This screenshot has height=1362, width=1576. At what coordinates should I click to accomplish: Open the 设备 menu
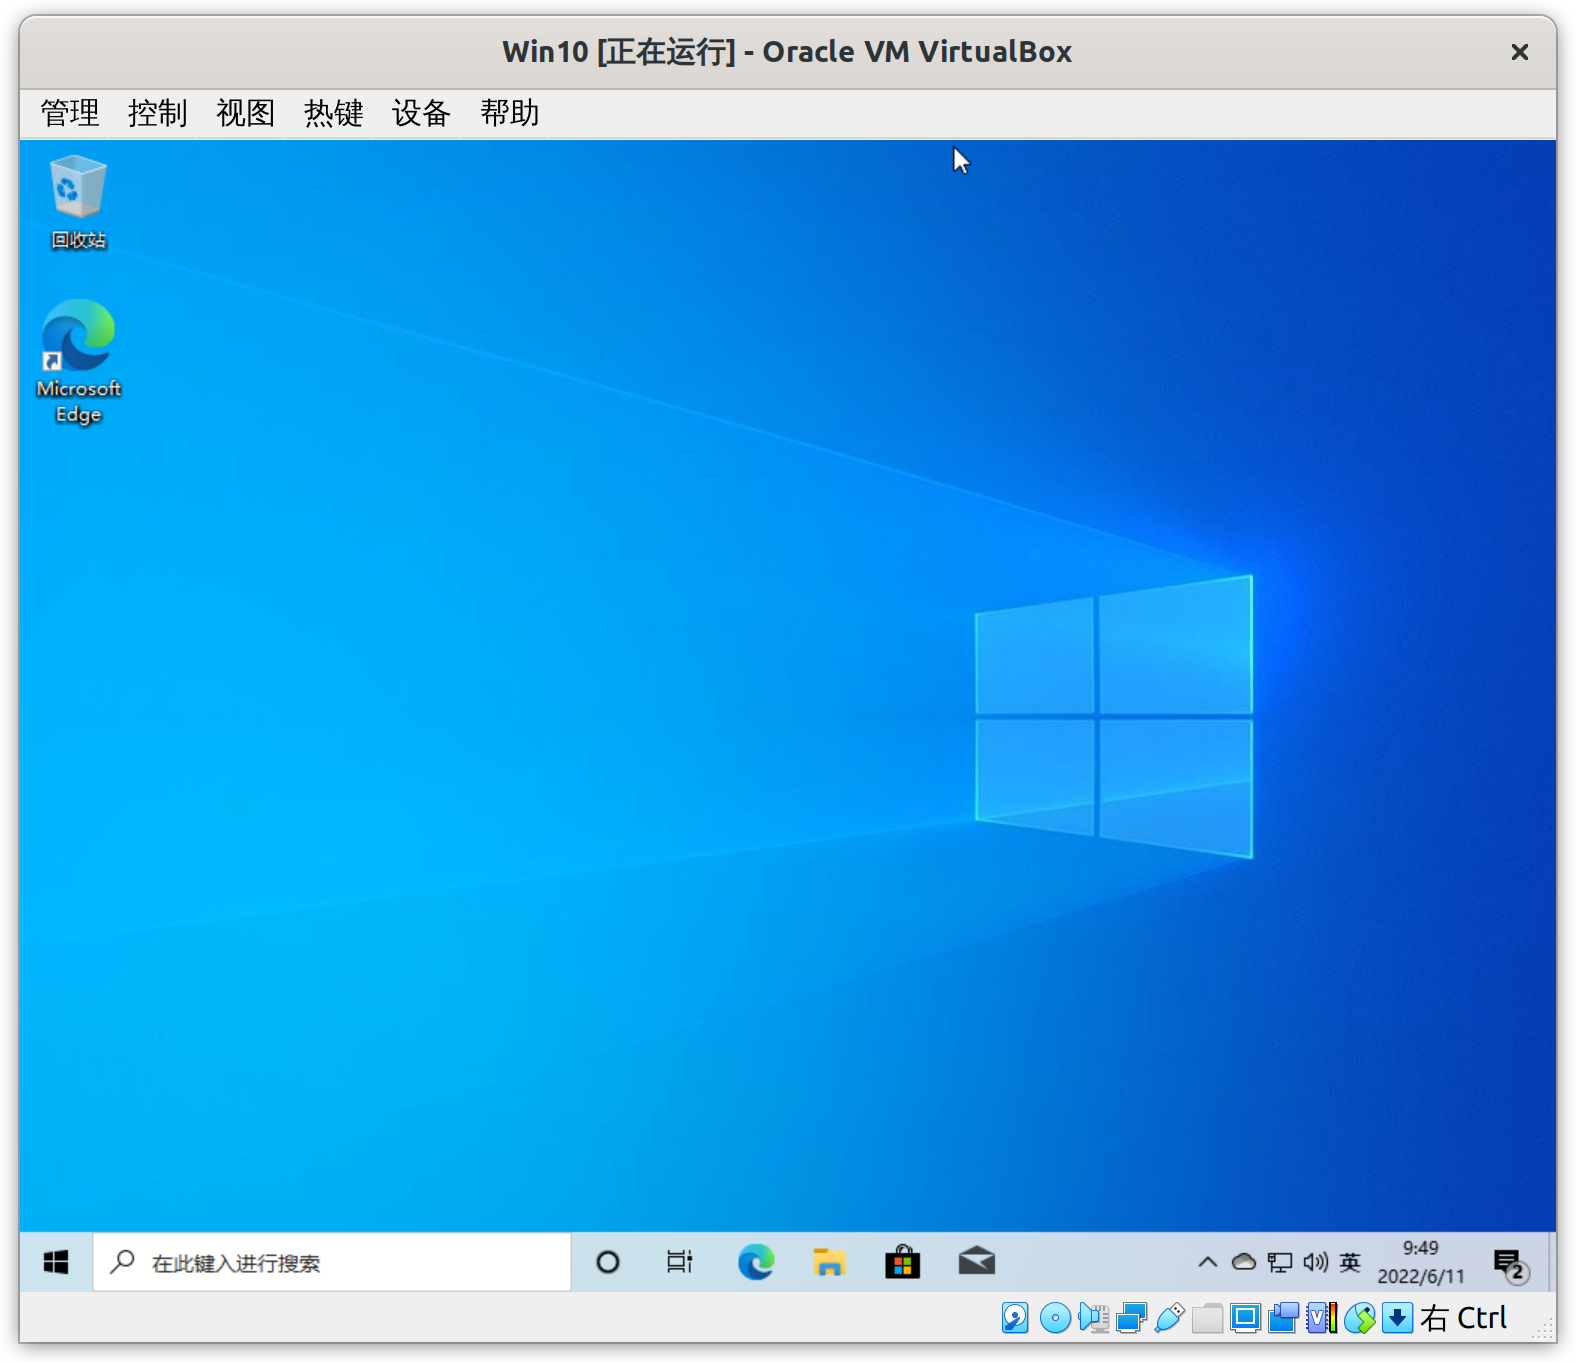pos(422,113)
